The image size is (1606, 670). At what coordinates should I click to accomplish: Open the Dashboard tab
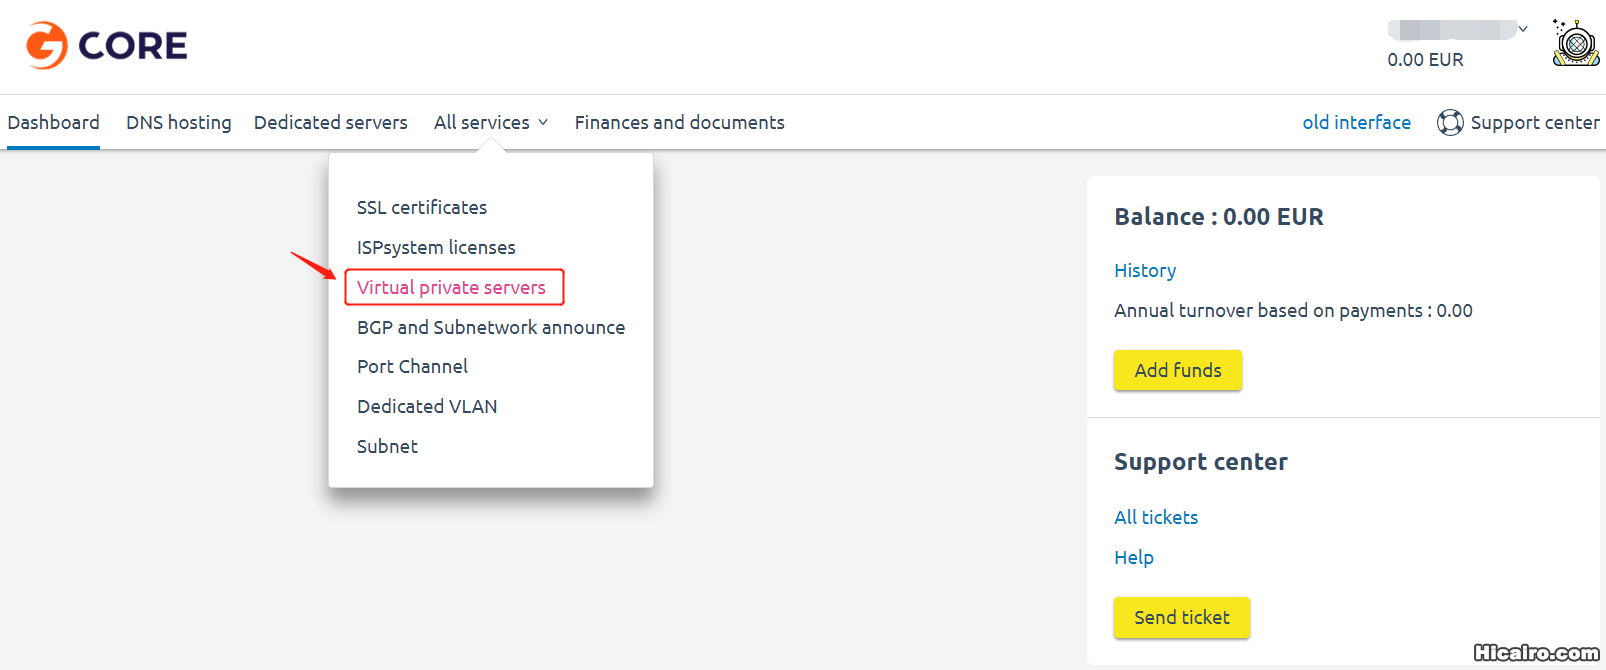[54, 122]
